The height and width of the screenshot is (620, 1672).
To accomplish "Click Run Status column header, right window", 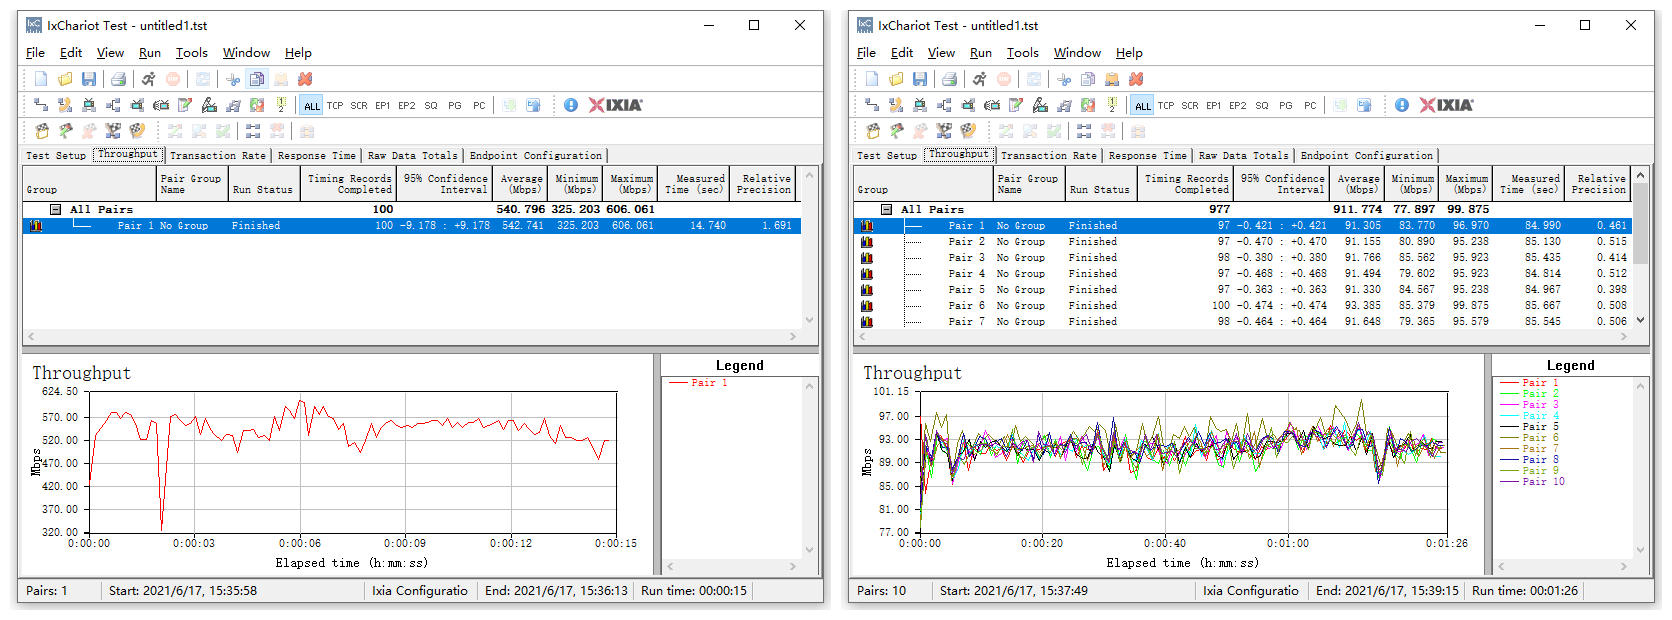I will [1100, 183].
